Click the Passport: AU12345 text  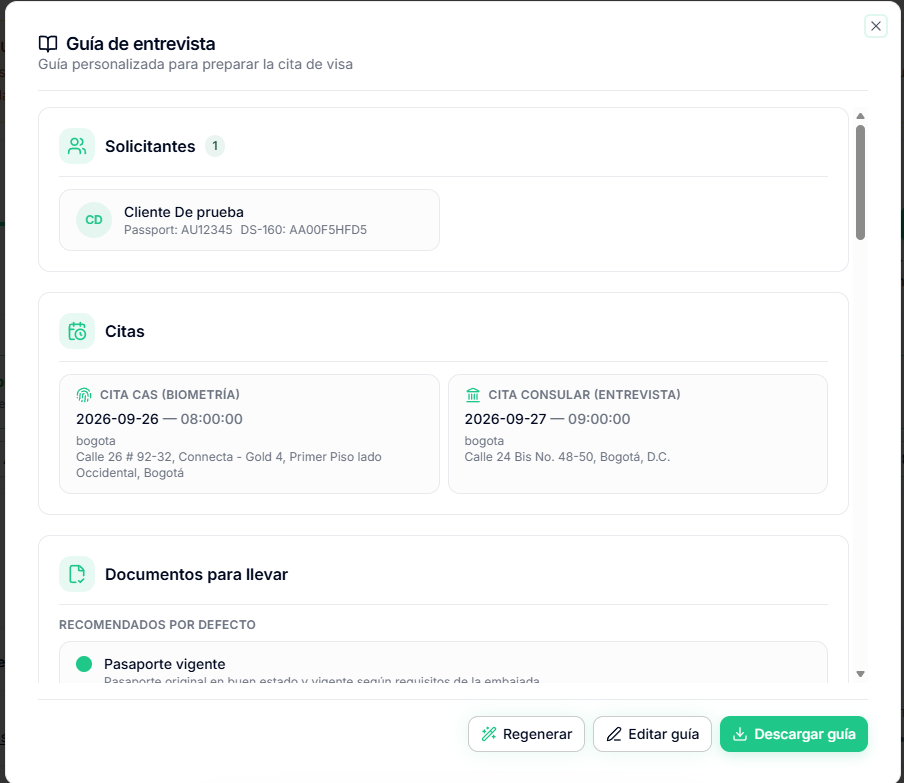178,229
